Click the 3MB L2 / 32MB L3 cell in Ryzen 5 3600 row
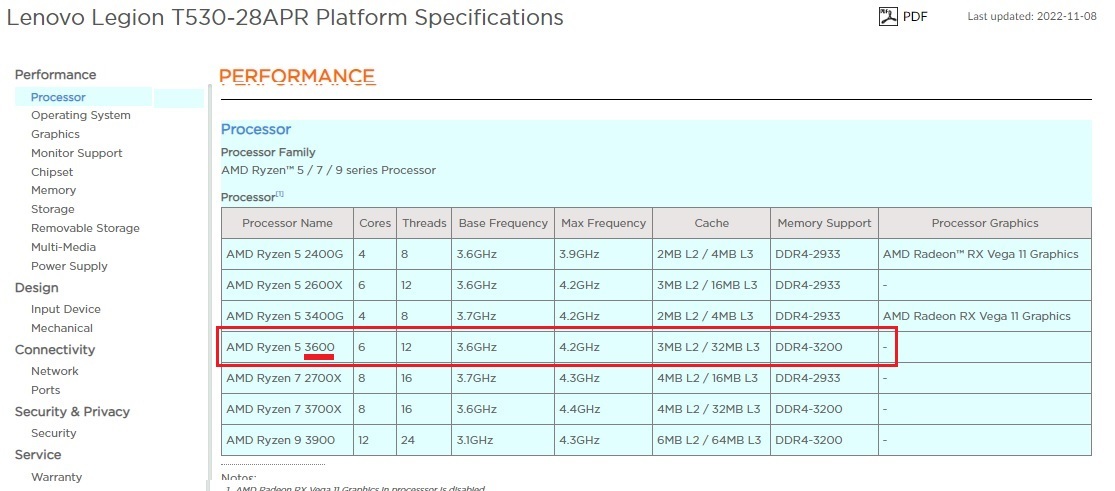This screenshot has width=1115, height=491. point(711,347)
